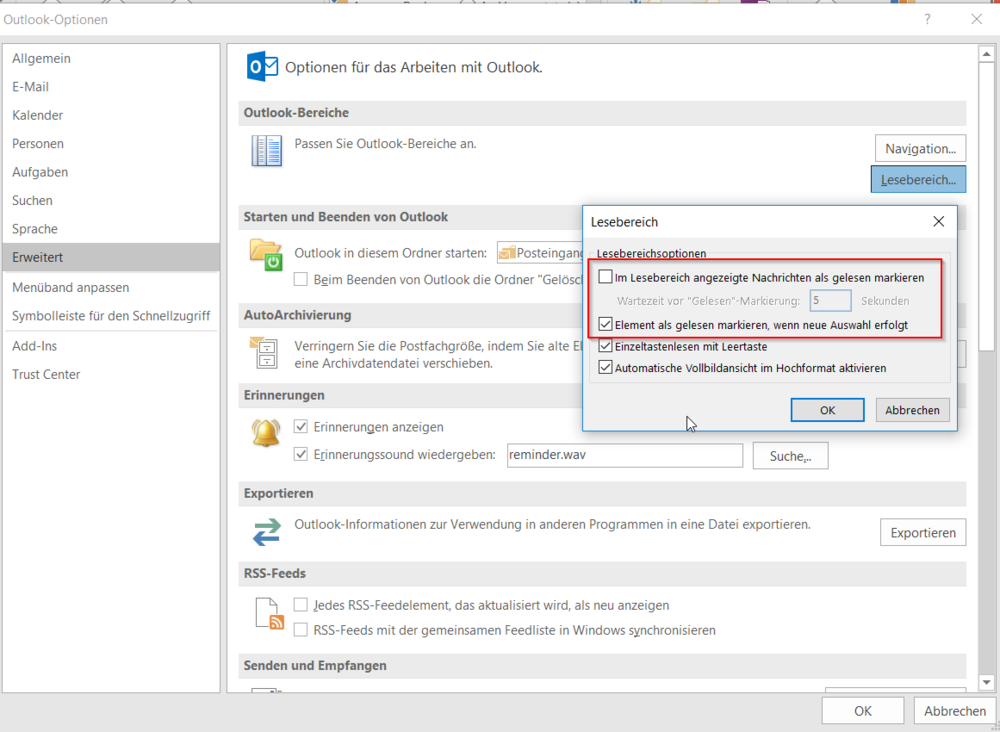Click the Outlook logo icon beside the options heading
Viewport: 1000px width, 732px height.
click(x=262, y=66)
